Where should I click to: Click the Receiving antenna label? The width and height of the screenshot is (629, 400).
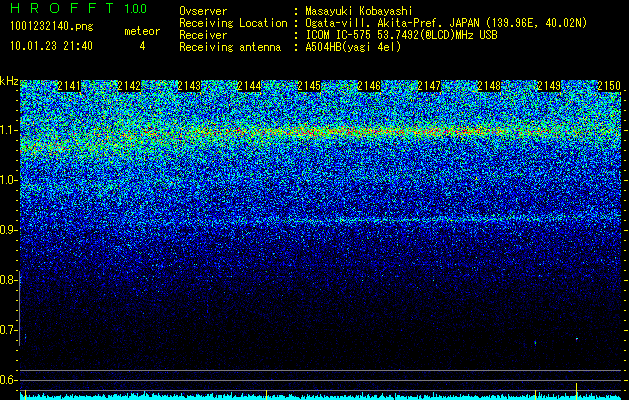(x=230, y=47)
